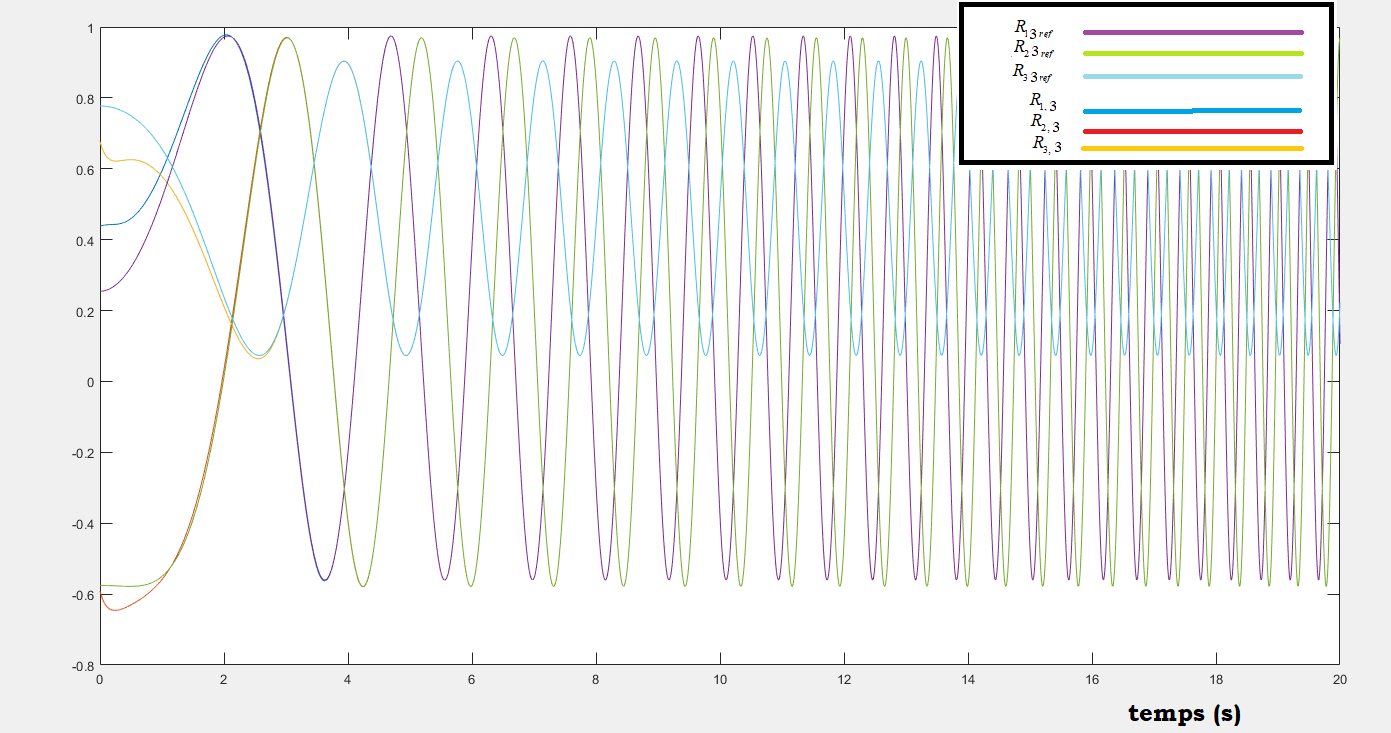Click x-axis tick label 6

(x=472, y=679)
